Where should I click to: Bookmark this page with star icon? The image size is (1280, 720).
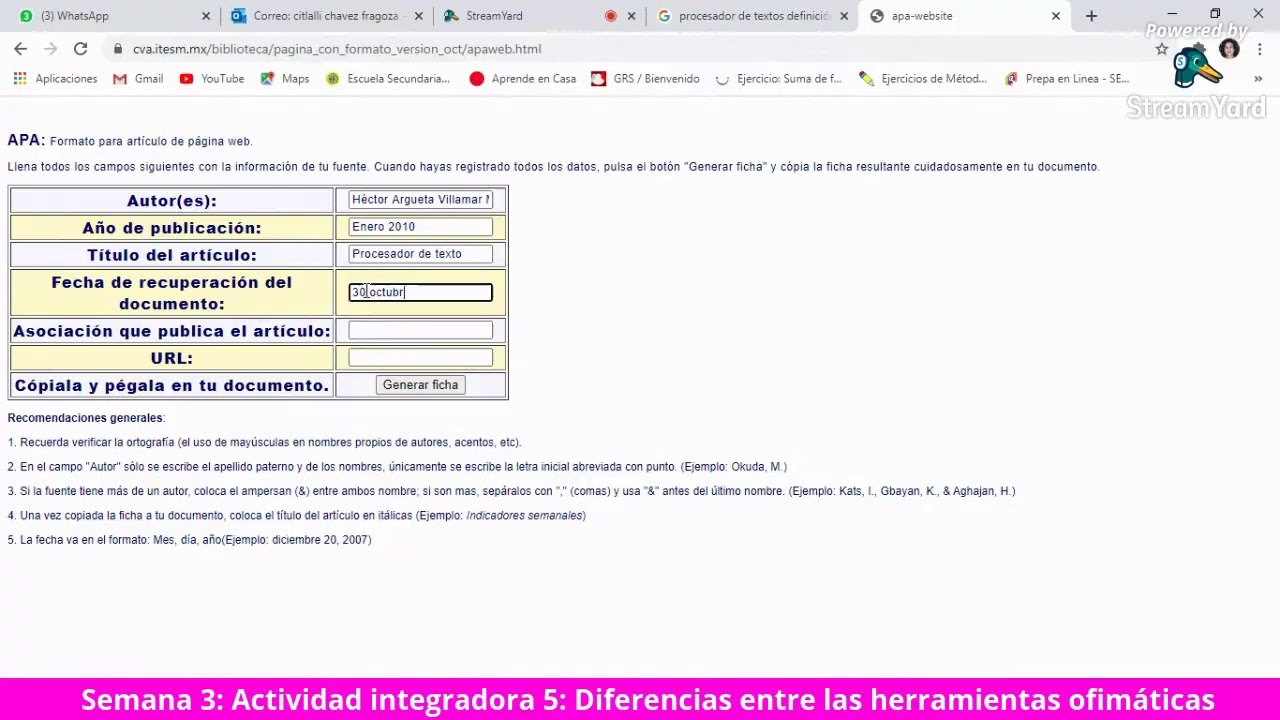pos(1161,49)
